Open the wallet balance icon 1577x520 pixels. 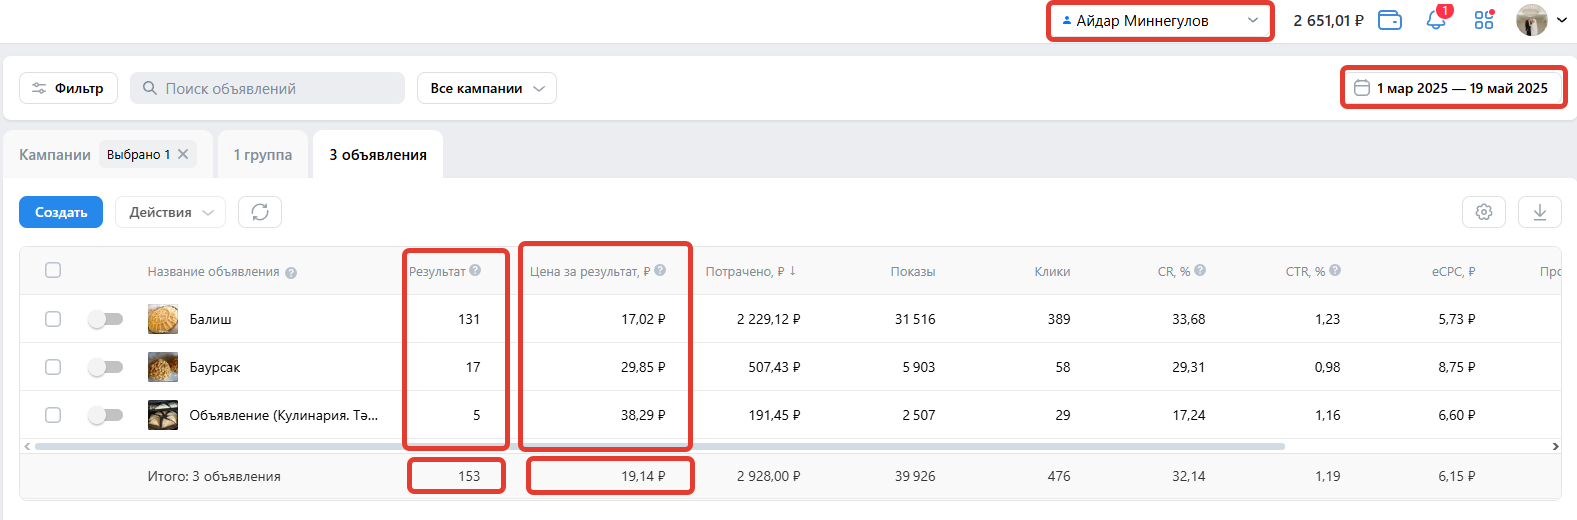click(1390, 20)
